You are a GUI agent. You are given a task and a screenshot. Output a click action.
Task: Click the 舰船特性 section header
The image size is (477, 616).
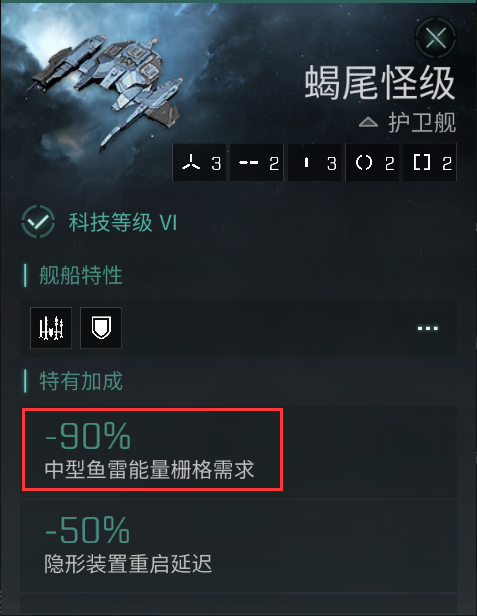(81, 275)
